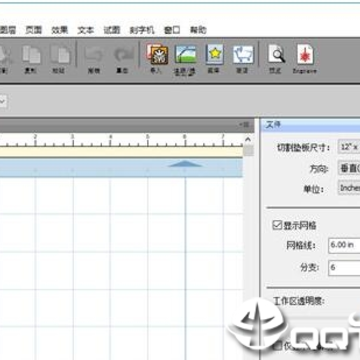Click the 网格线 6.00 in field
The width and height of the screenshot is (360, 360).
click(x=344, y=245)
